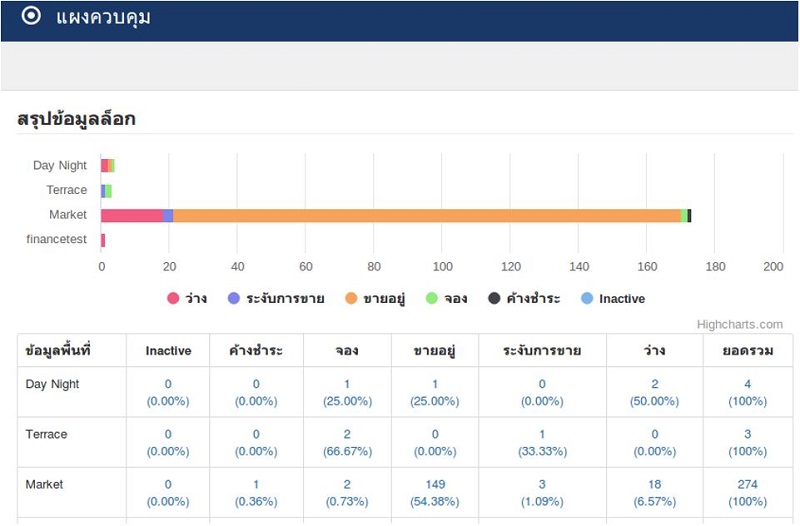Screen dimensions: 800x526
Task: Click the Inactive column header in table
Action: tap(168, 350)
